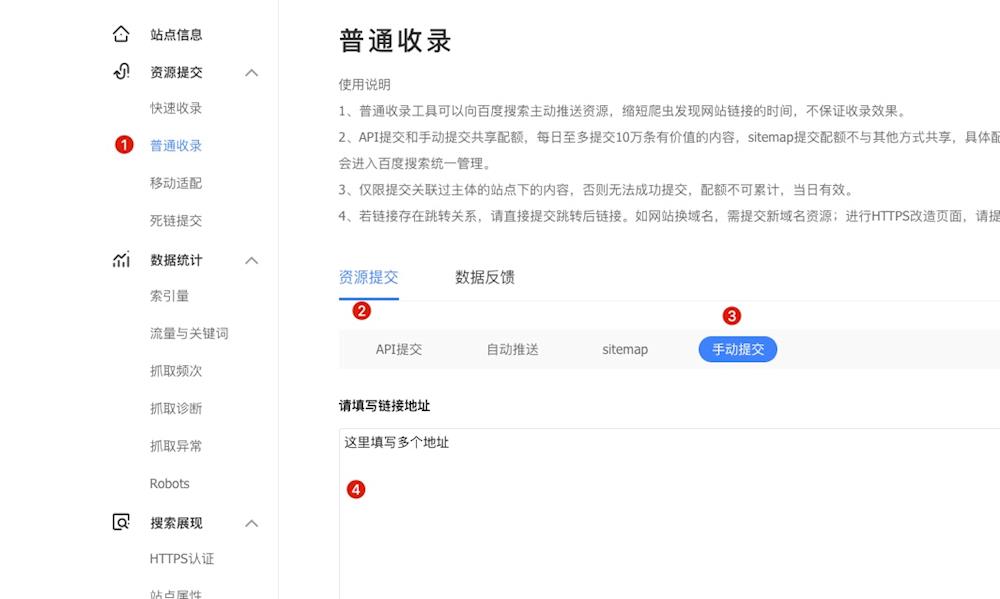Viewport: 1000px width, 599px height.
Task: Select 普通收录 in the sidebar
Action: tap(176, 146)
